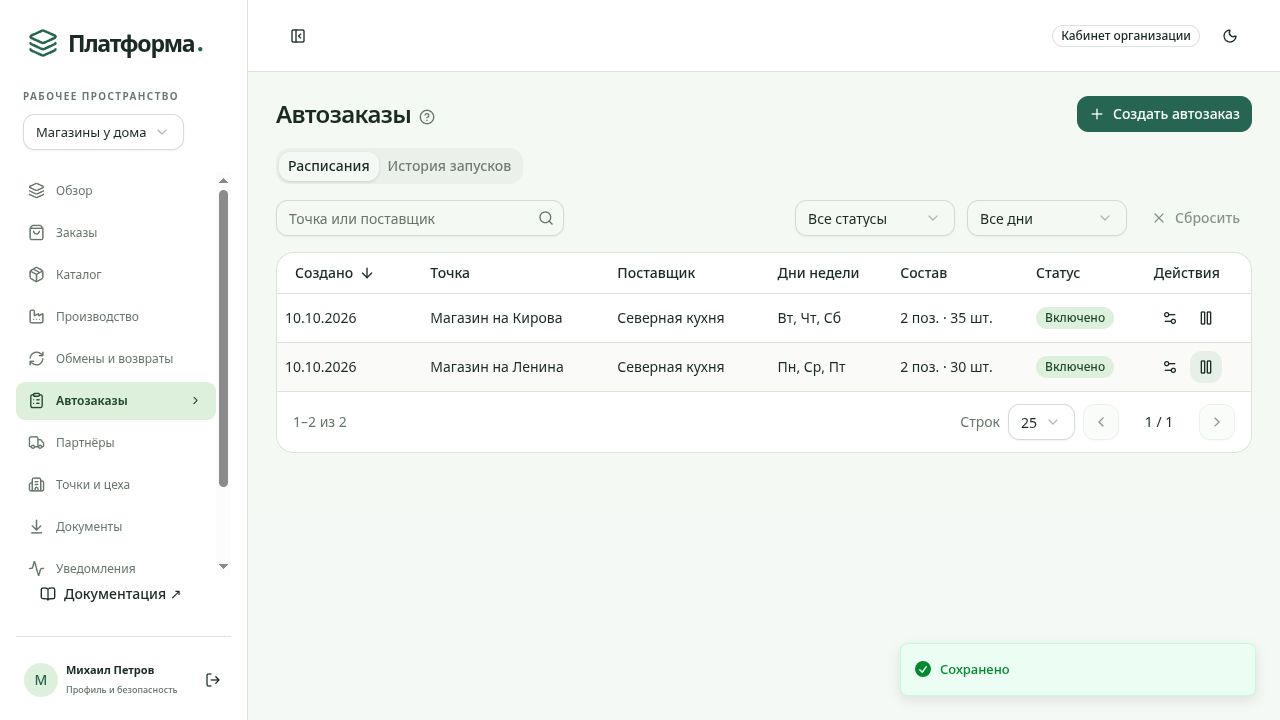The width and height of the screenshot is (1280, 720).
Task: Open rows per page dropdown 25
Action: pos(1041,422)
